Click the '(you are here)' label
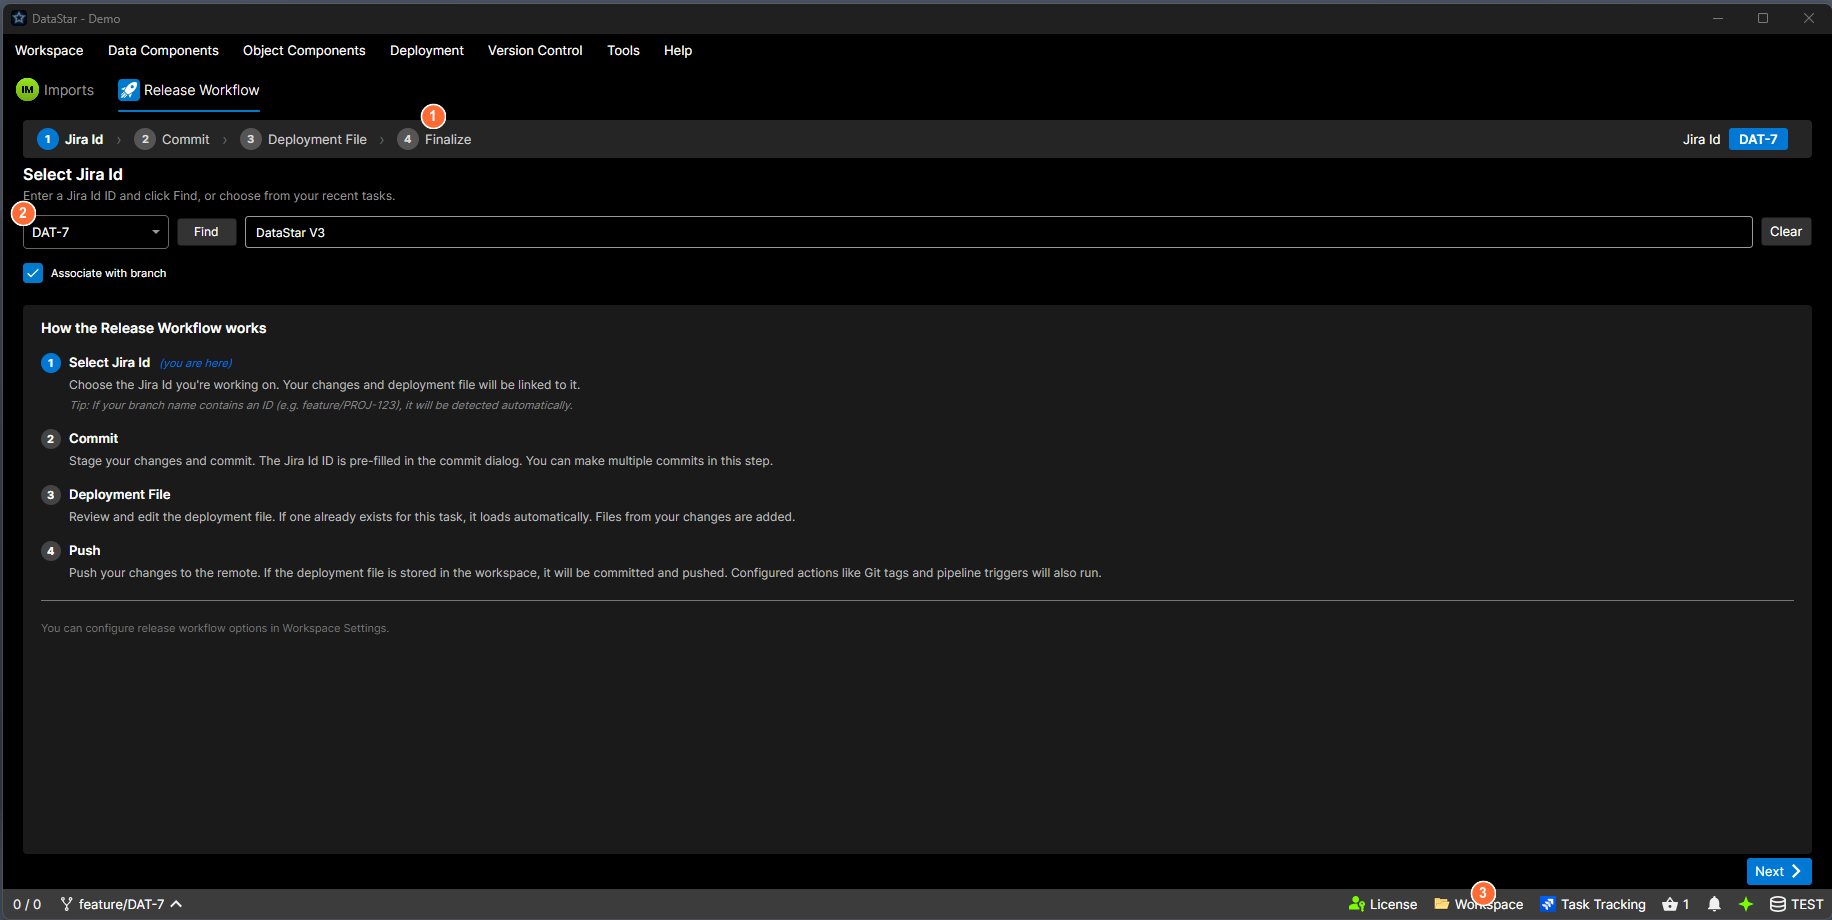This screenshot has width=1832, height=920. [196, 363]
